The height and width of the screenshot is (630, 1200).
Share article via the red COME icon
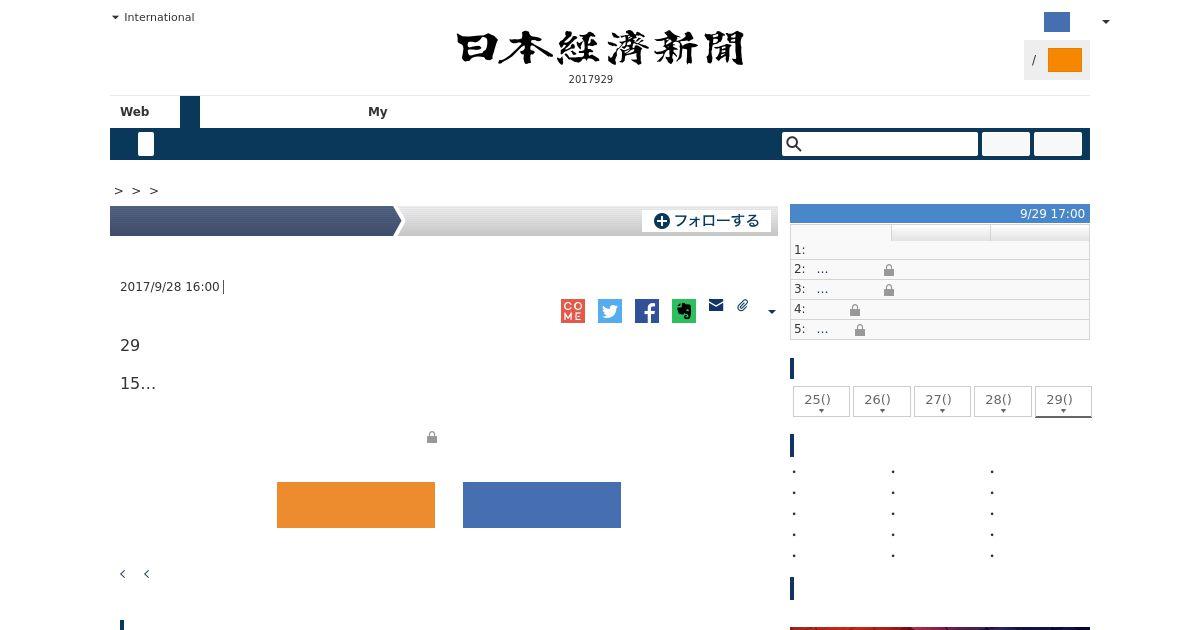tap(573, 311)
